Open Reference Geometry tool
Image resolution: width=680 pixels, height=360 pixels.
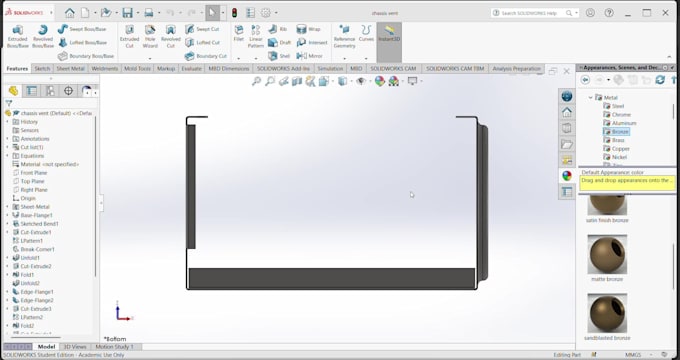click(344, 36)
